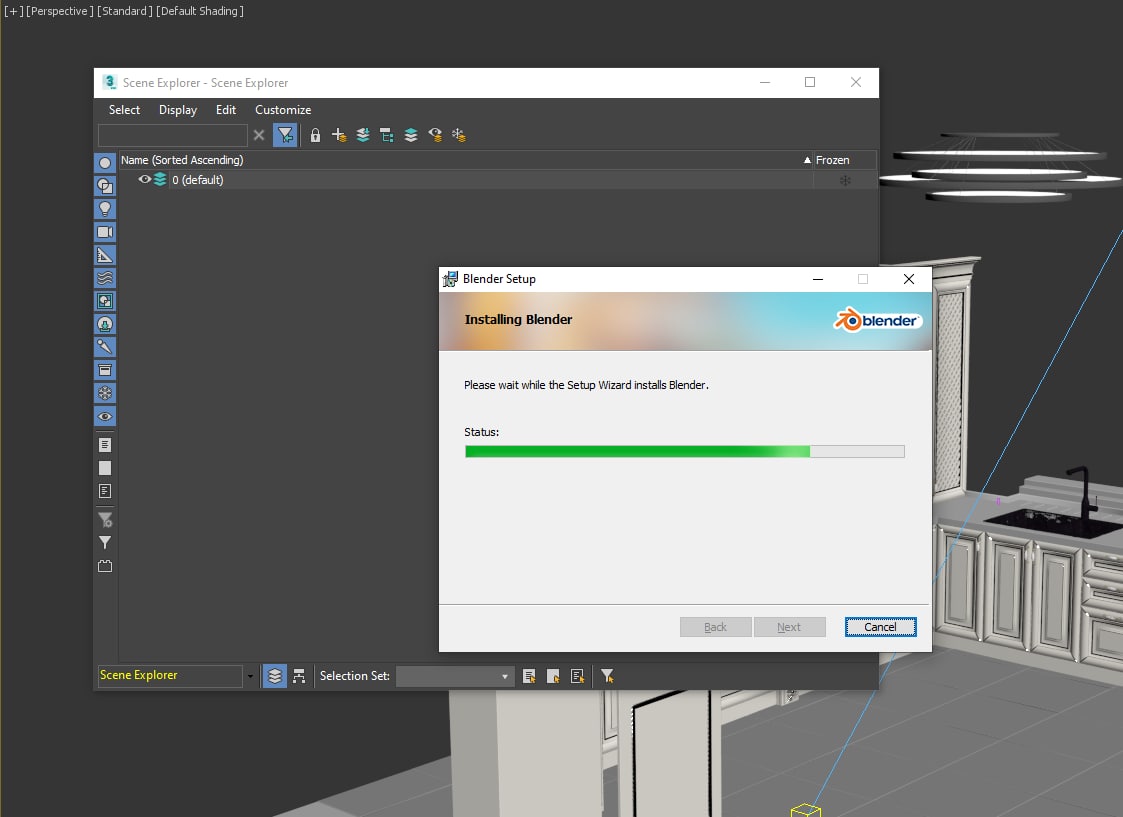Click the Blender installation progress bar
The width and height of the screenshot is (1123, 817).
pos(685,451)
